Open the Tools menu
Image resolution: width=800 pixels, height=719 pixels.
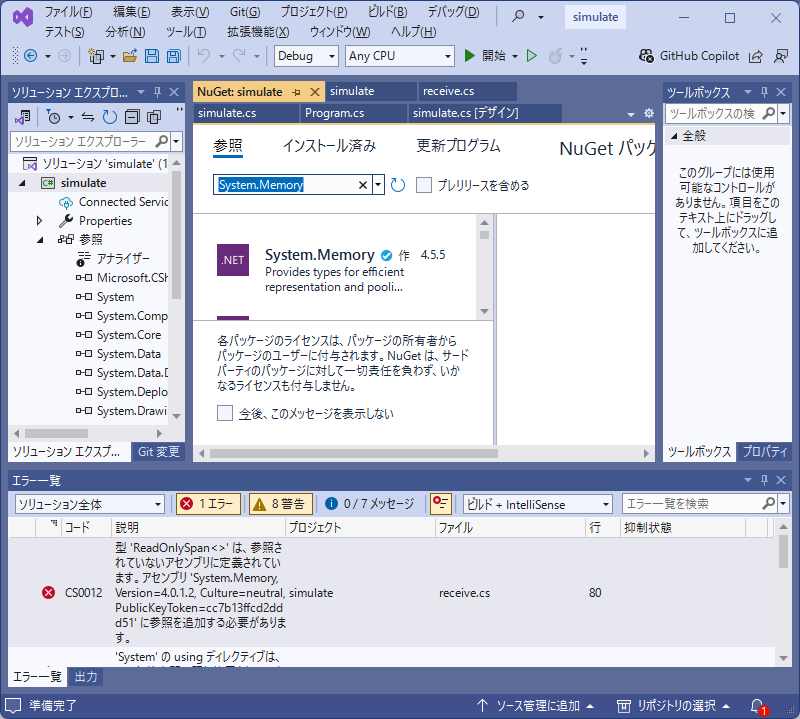[x=186, y=32]
